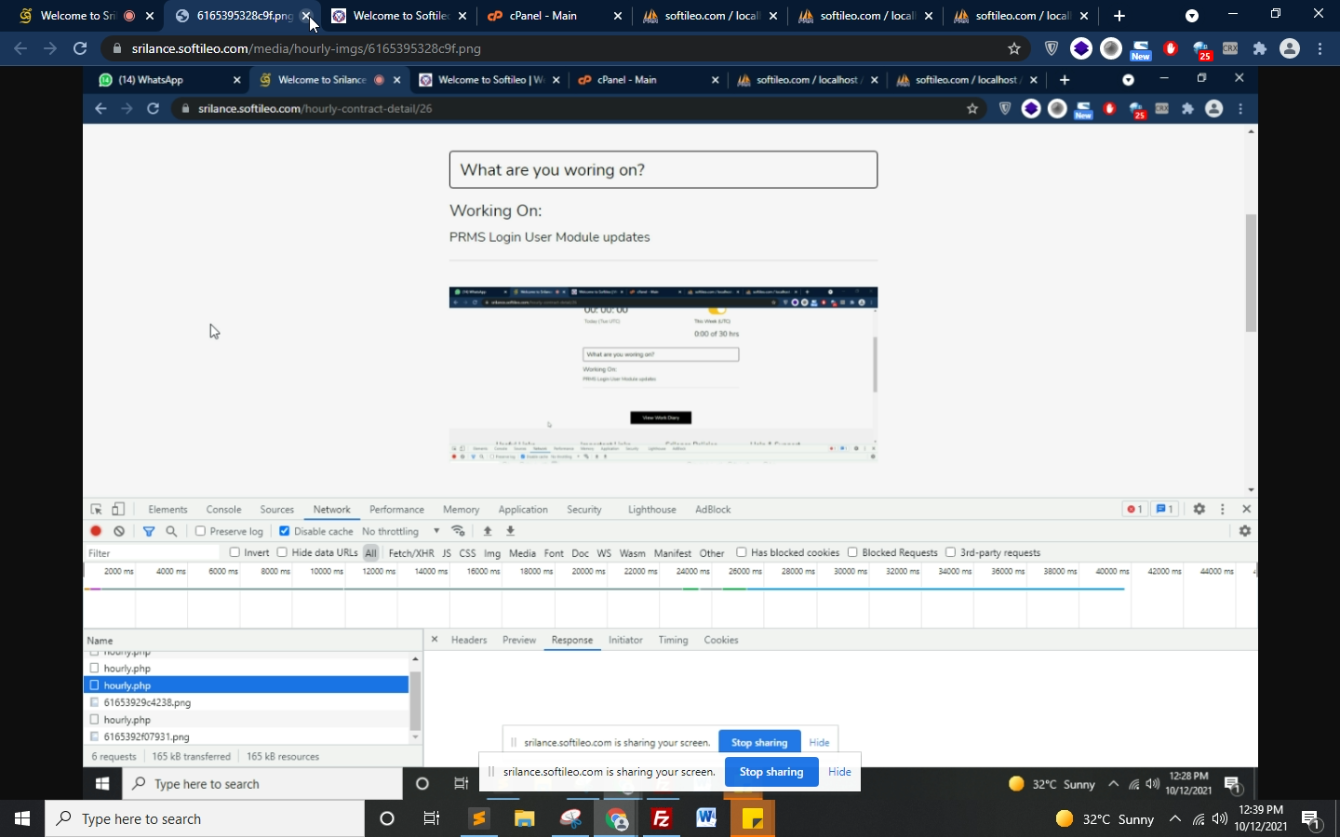
Task: Switch to the cPanel - Main tab
Action: point(545,16)
